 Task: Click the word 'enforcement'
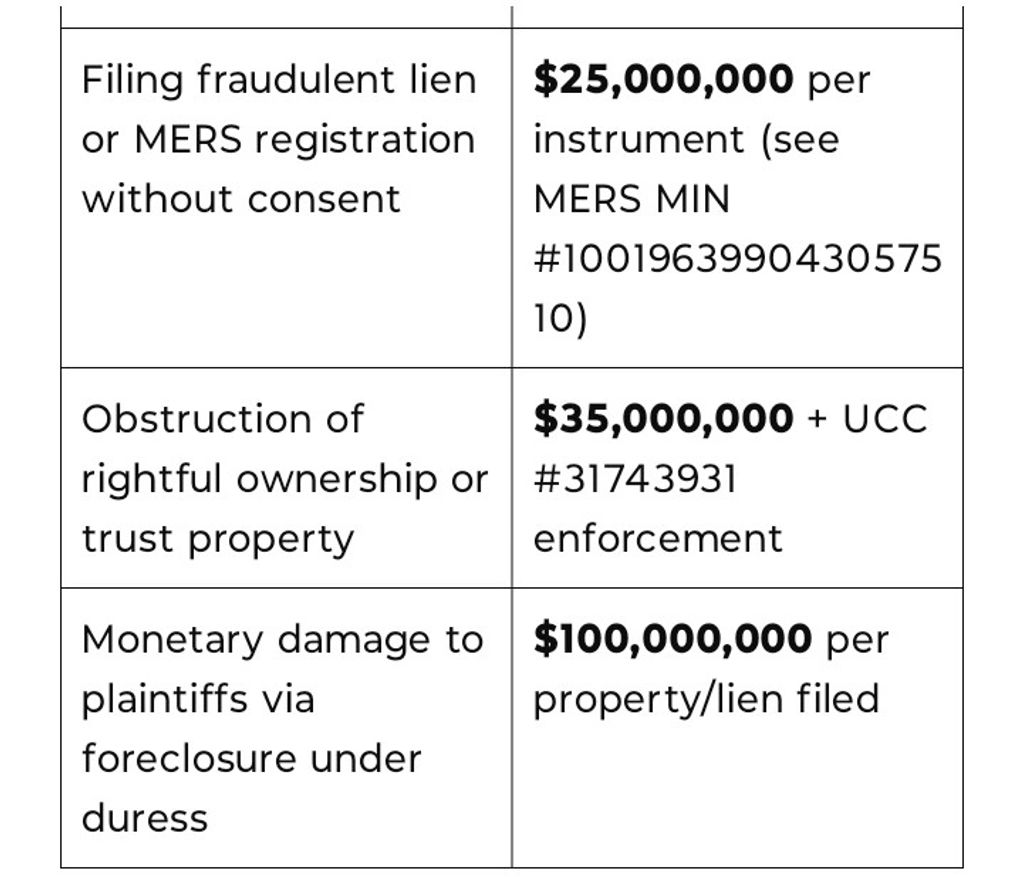click(x=658, y=539)
